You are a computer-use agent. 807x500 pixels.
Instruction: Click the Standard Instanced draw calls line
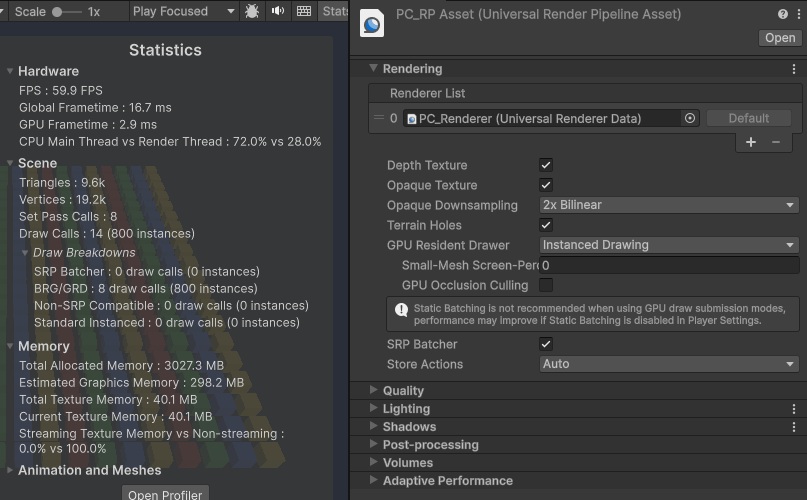coord(167,322)
